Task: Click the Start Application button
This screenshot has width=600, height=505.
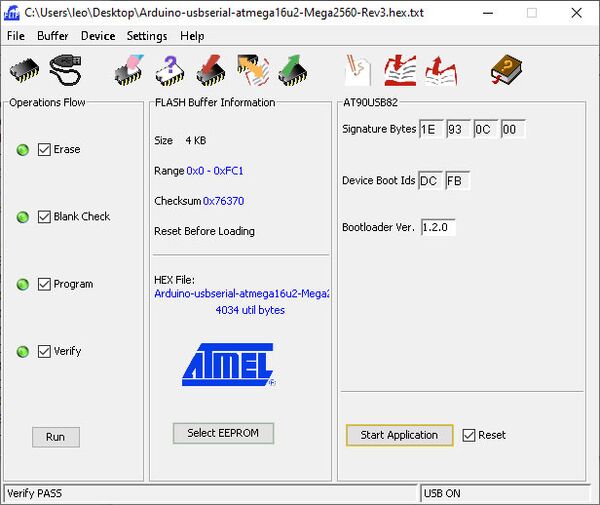Action: click(x=399, y=435)
